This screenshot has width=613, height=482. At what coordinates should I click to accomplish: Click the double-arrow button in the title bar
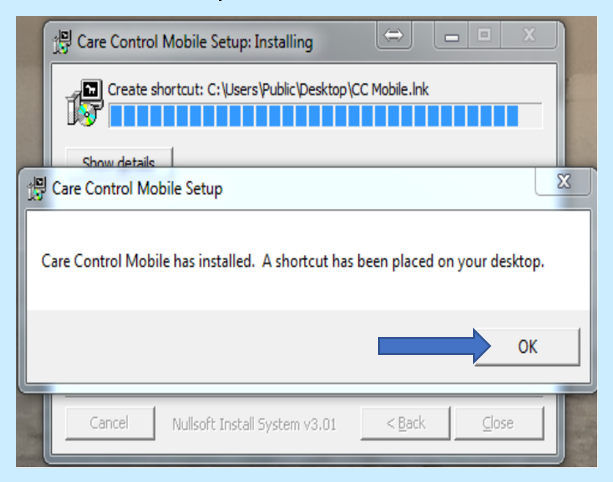(x=394, y=36)
